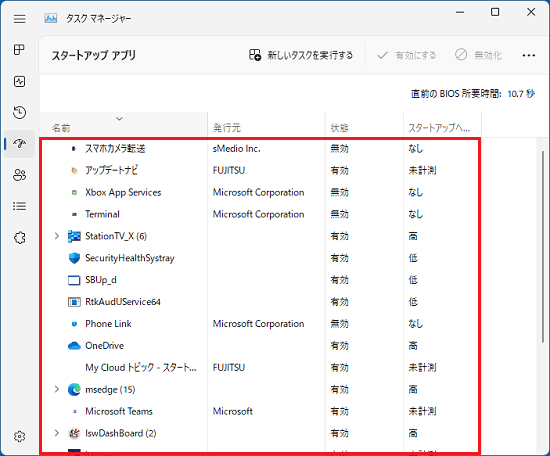
Task: Open the Users page icon in sidebar
Action: point(20,175)
